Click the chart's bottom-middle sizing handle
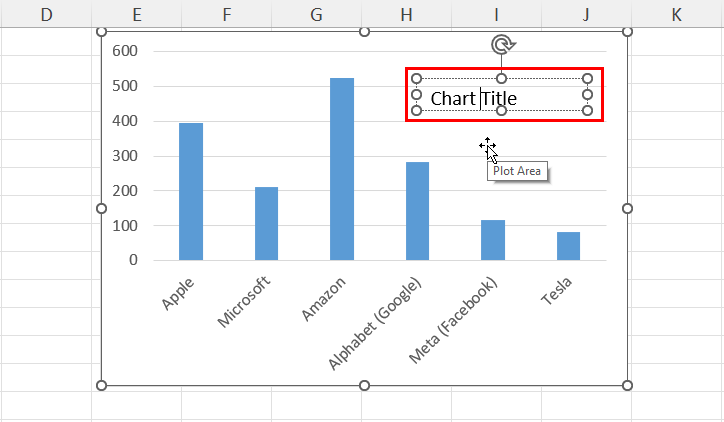This screenshot has width=724, height=422. 364,386
